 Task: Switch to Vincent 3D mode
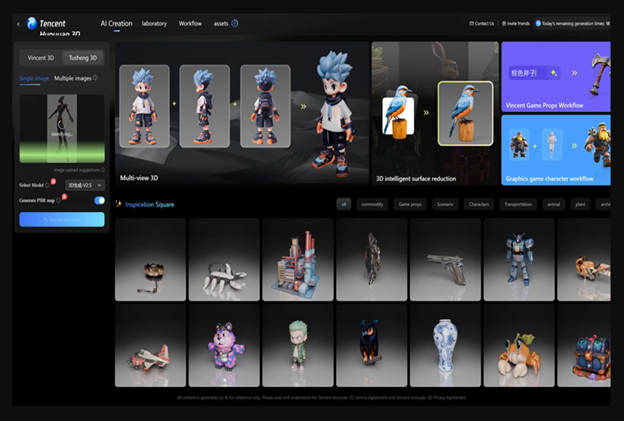(x=40, y=58)
